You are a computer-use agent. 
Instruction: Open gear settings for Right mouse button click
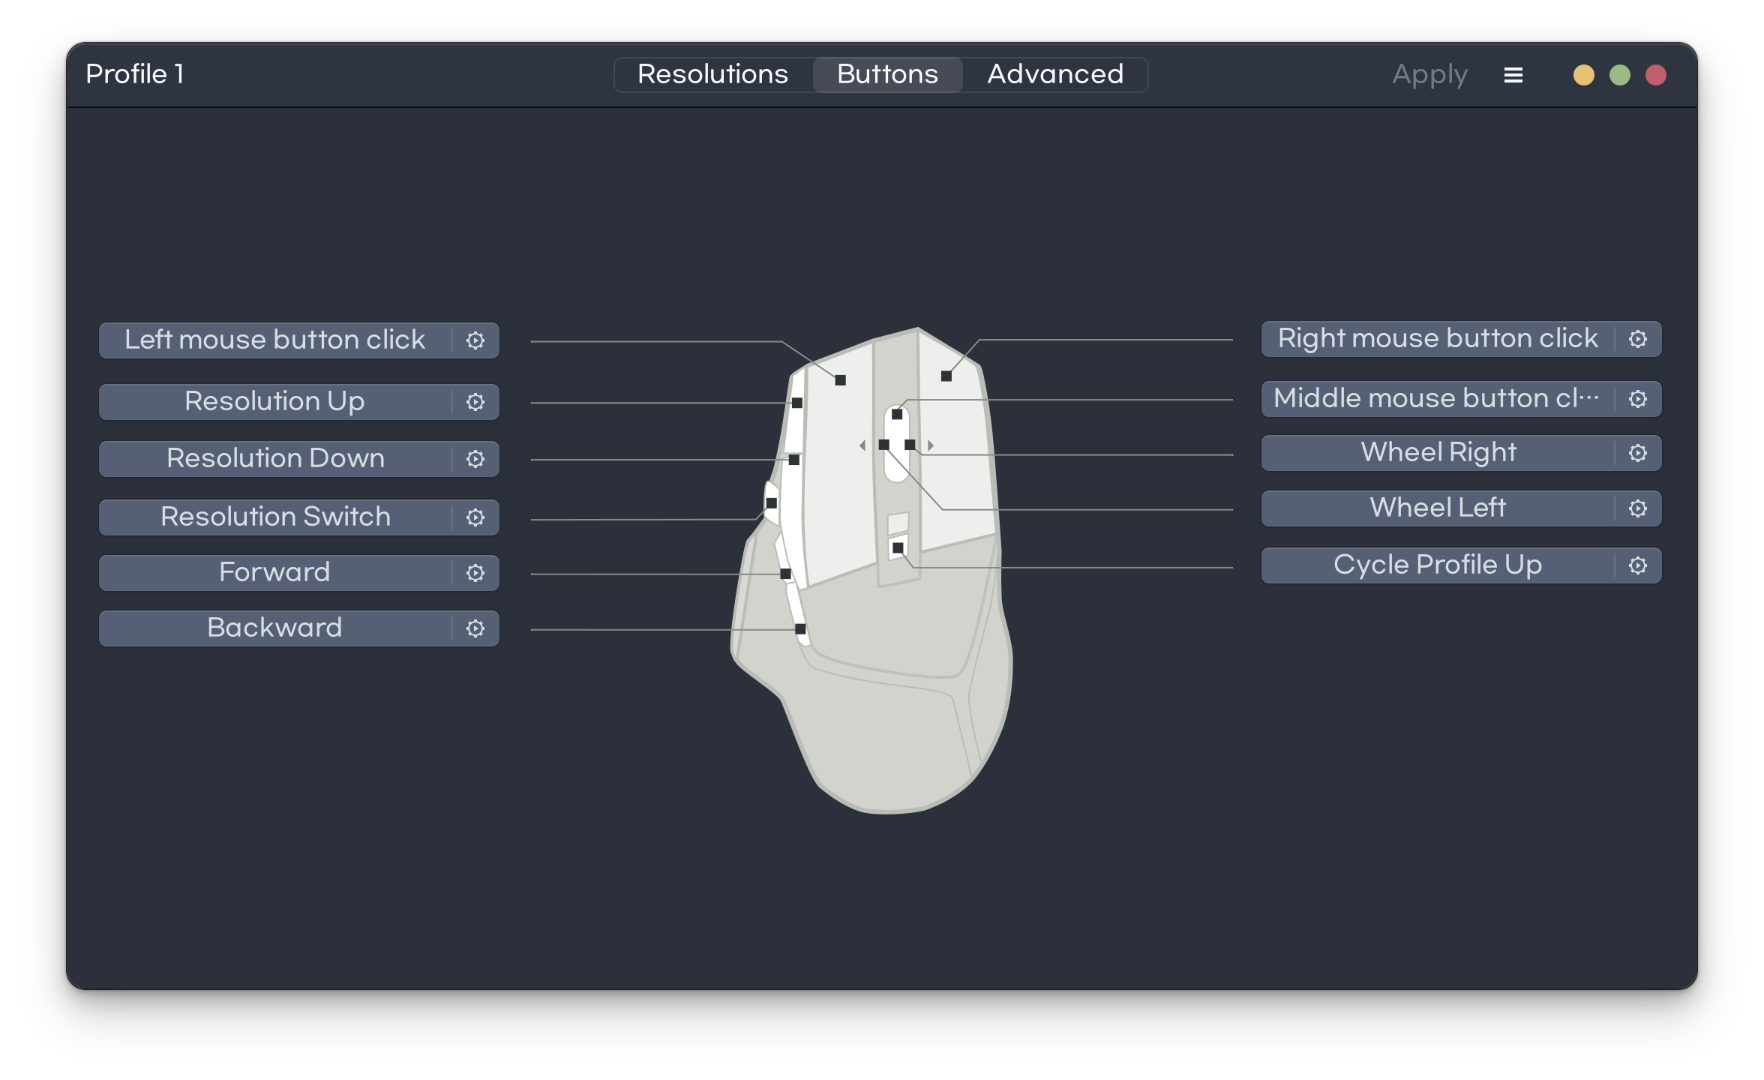pos(1637,339)
